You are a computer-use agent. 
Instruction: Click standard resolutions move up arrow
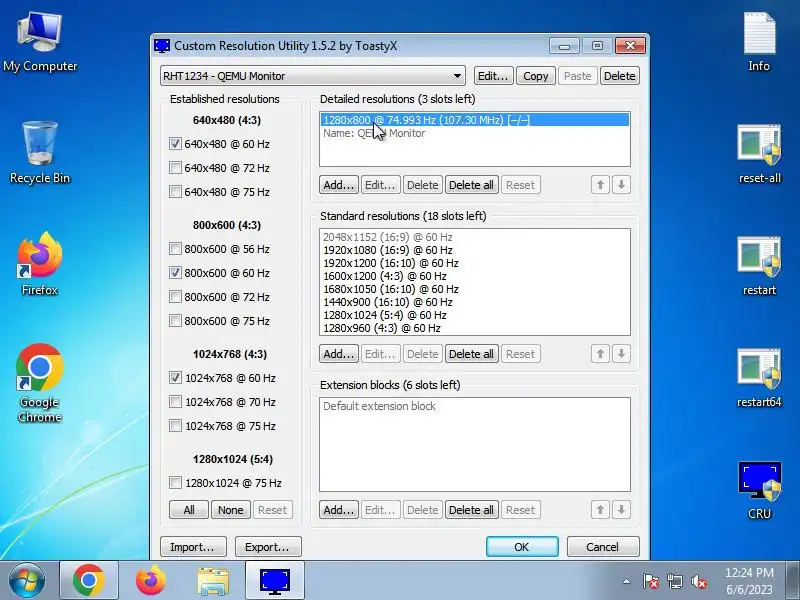[601, 354]
